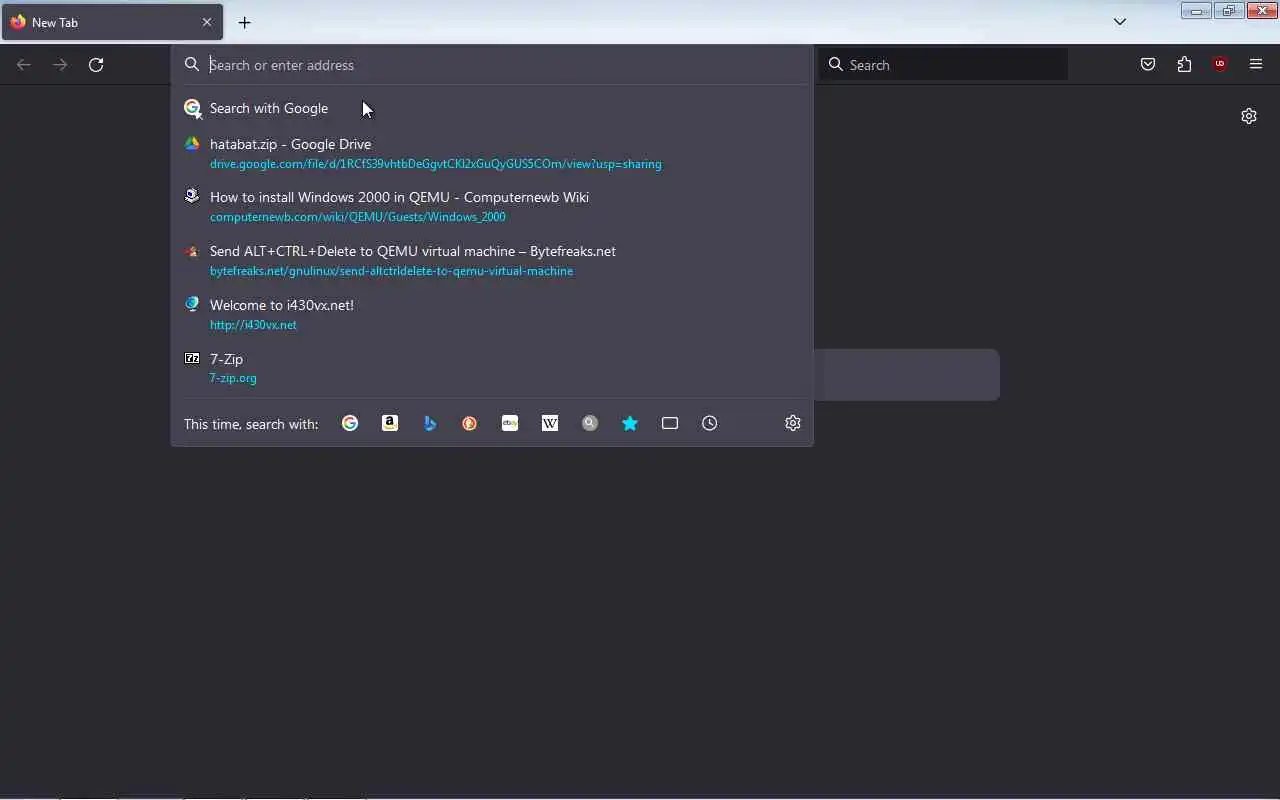Open Save to Pocket button

(x=1148, y=64)
